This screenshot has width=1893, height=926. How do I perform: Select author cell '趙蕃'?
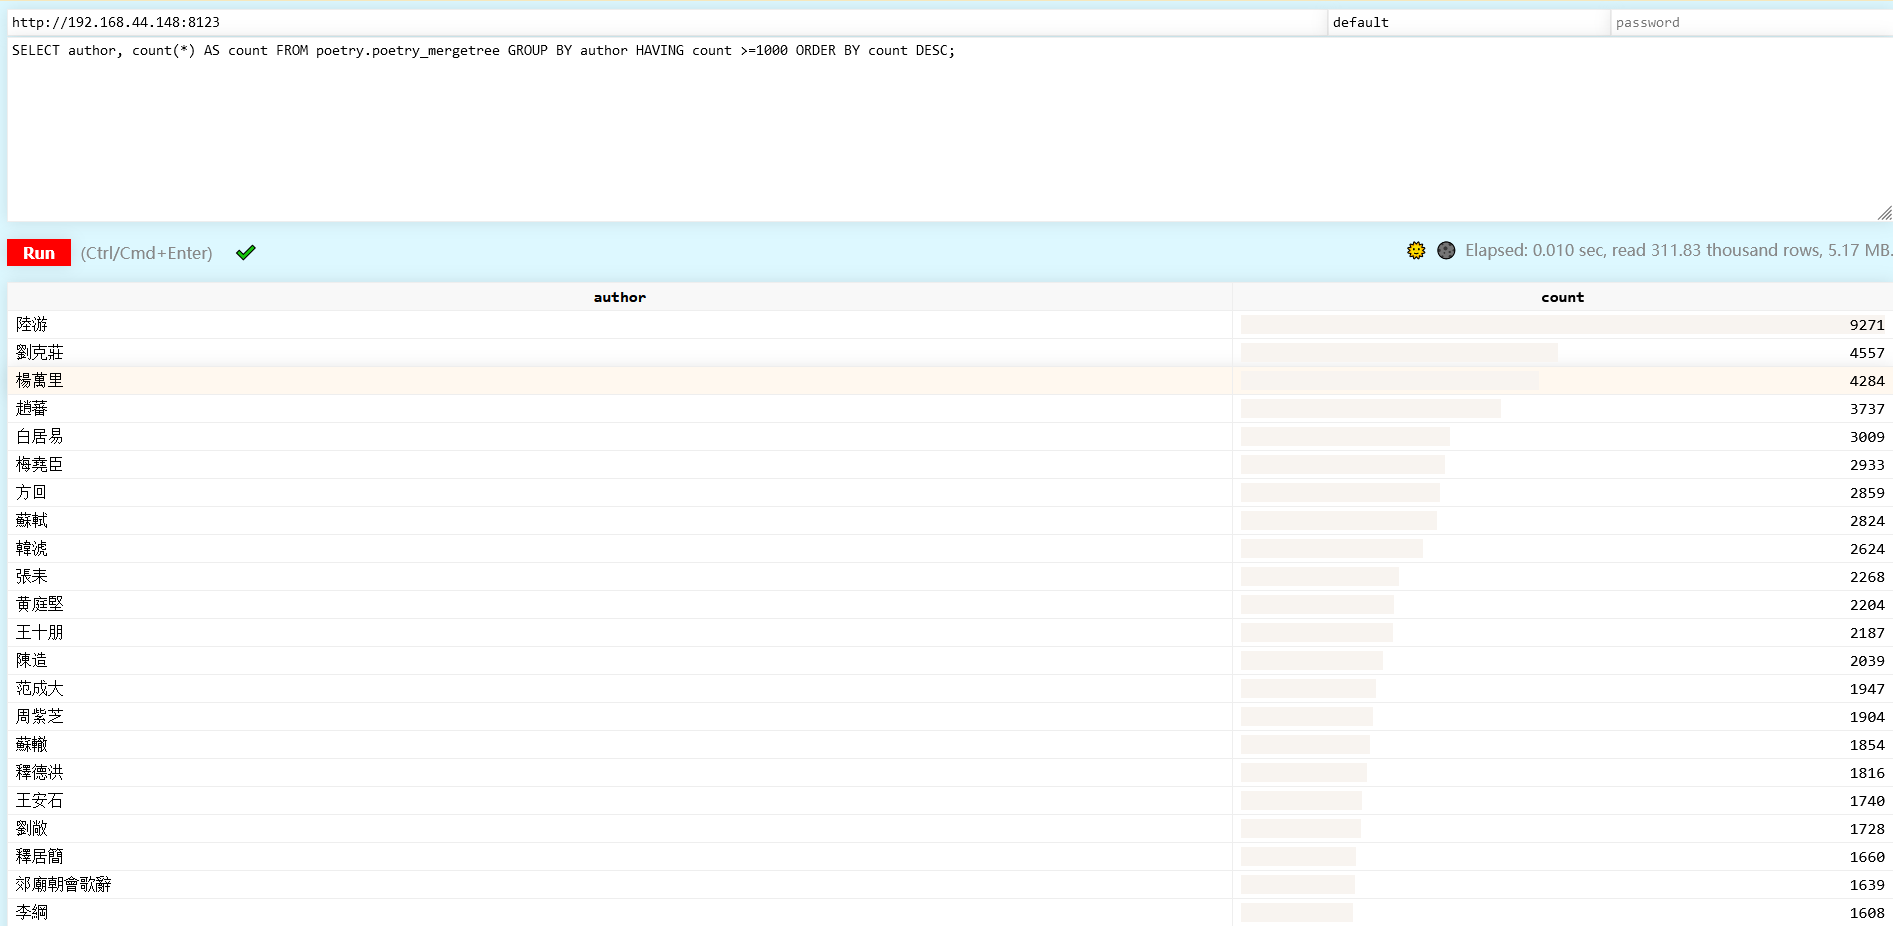[620, 409]
